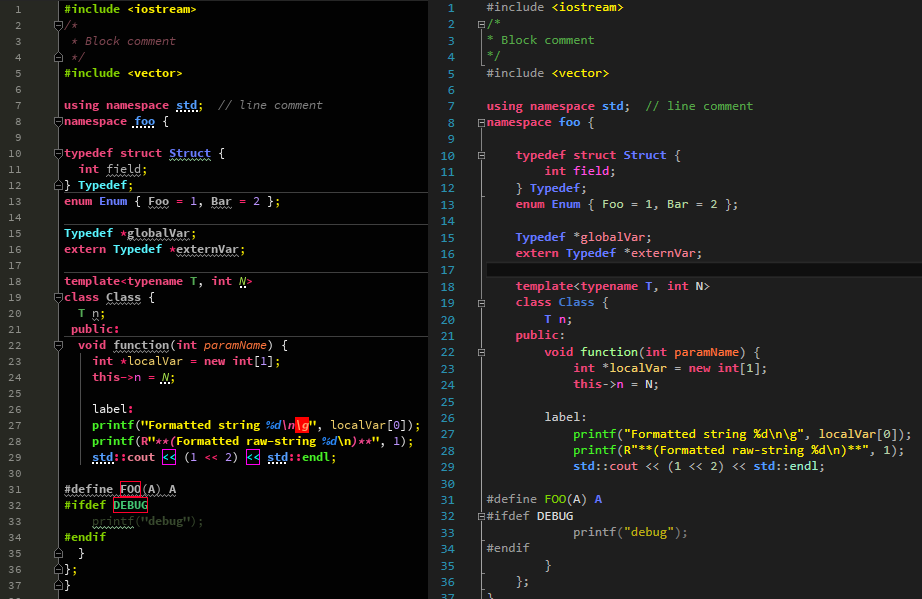922x599 pixels.
Task: Click the red-boxed DEBUG macro
Action: pos(130,505)
